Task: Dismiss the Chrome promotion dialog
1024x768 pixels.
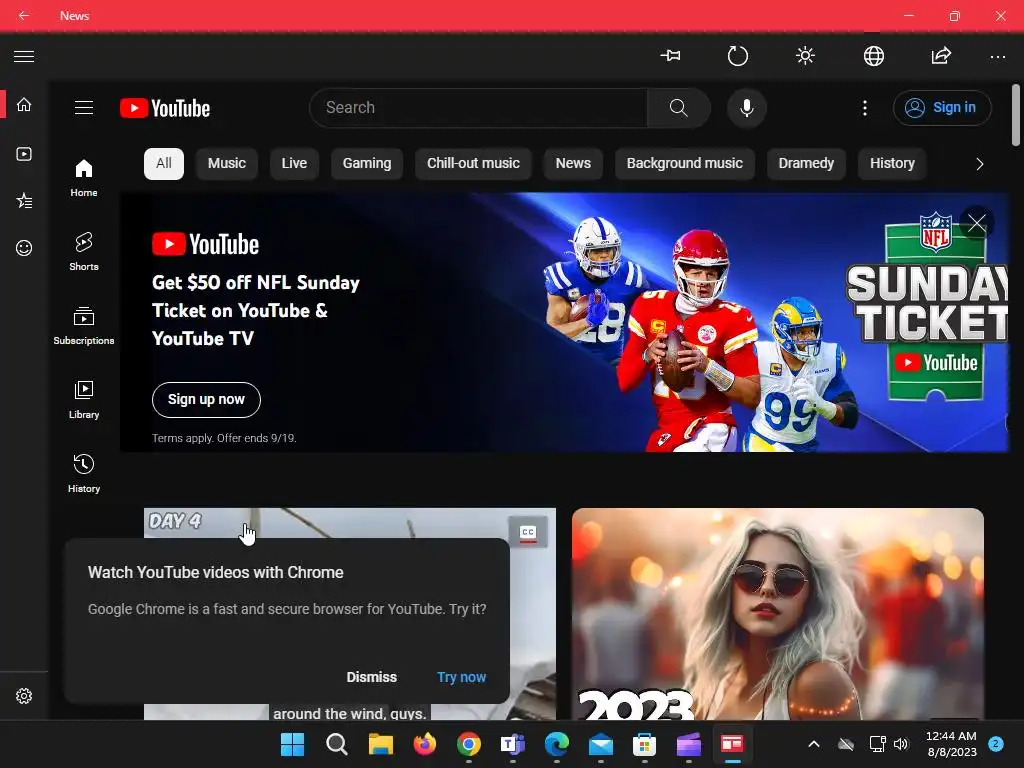Action: (x=372, y=677)
